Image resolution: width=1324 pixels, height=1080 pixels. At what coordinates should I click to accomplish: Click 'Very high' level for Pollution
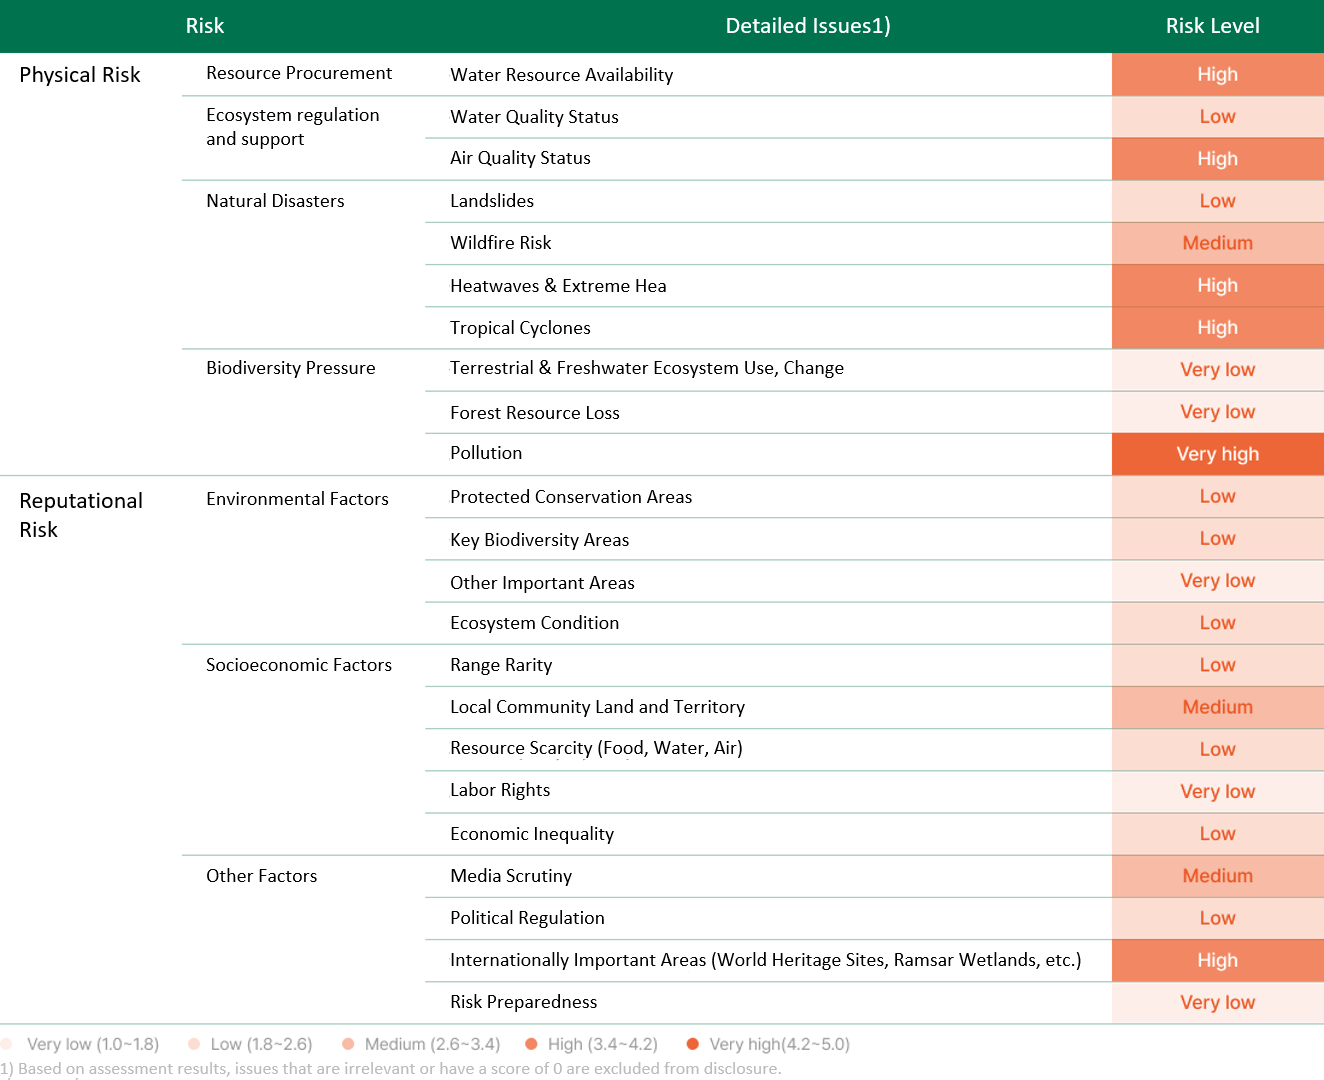click(x=1218, y=454)
